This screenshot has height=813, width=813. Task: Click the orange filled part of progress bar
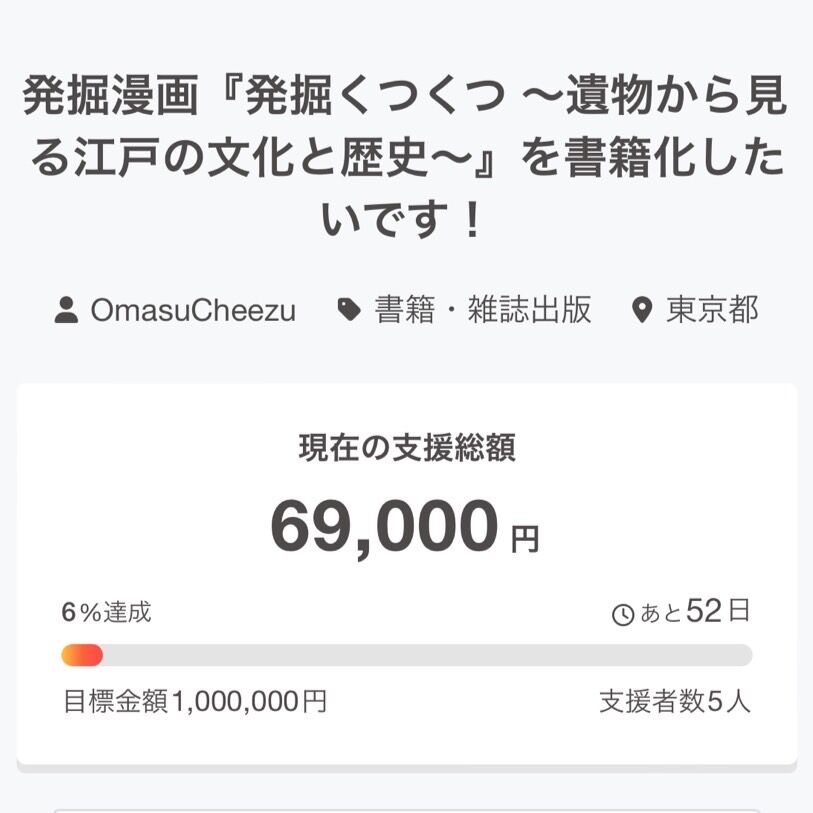tap(82, 655)
